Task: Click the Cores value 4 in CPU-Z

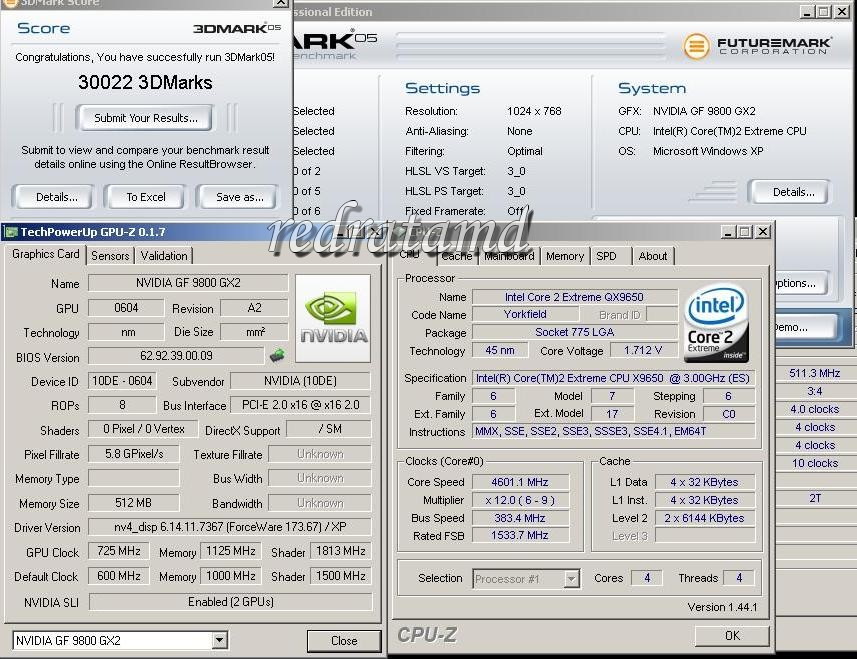Action: pos(647,578)
